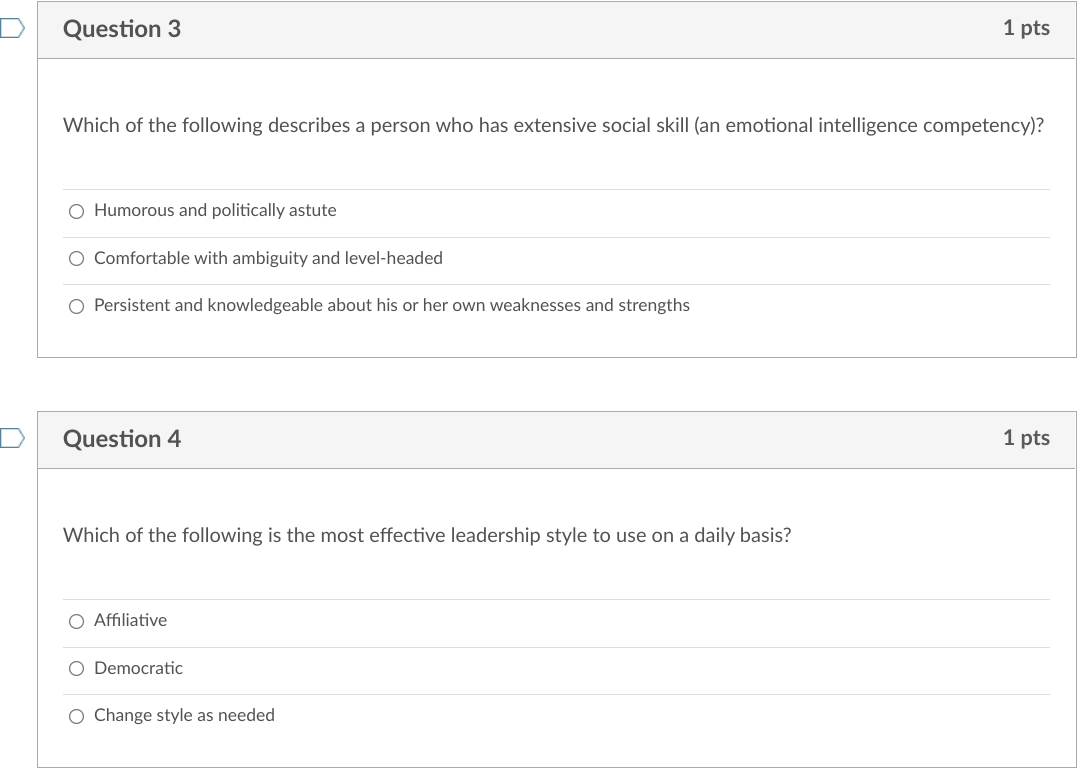Click the Question 4 header
Viewport: 1081px width, 777px height.
[122, 439]
